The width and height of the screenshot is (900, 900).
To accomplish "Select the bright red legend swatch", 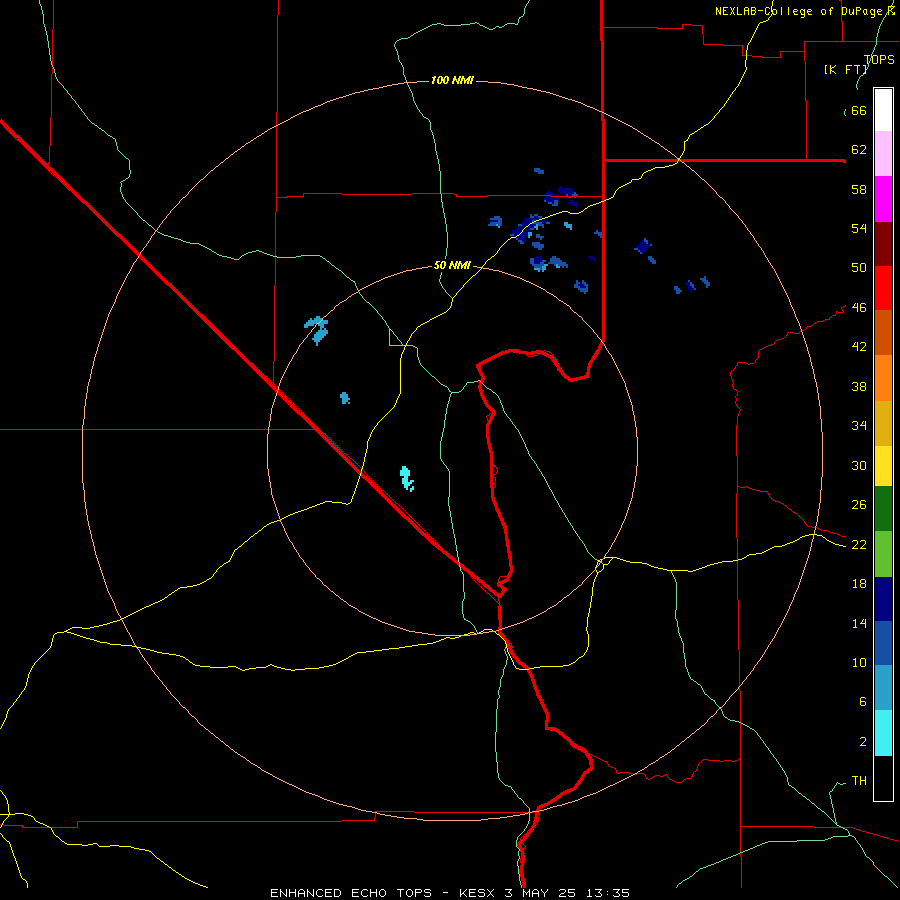I will coord(883,288).
